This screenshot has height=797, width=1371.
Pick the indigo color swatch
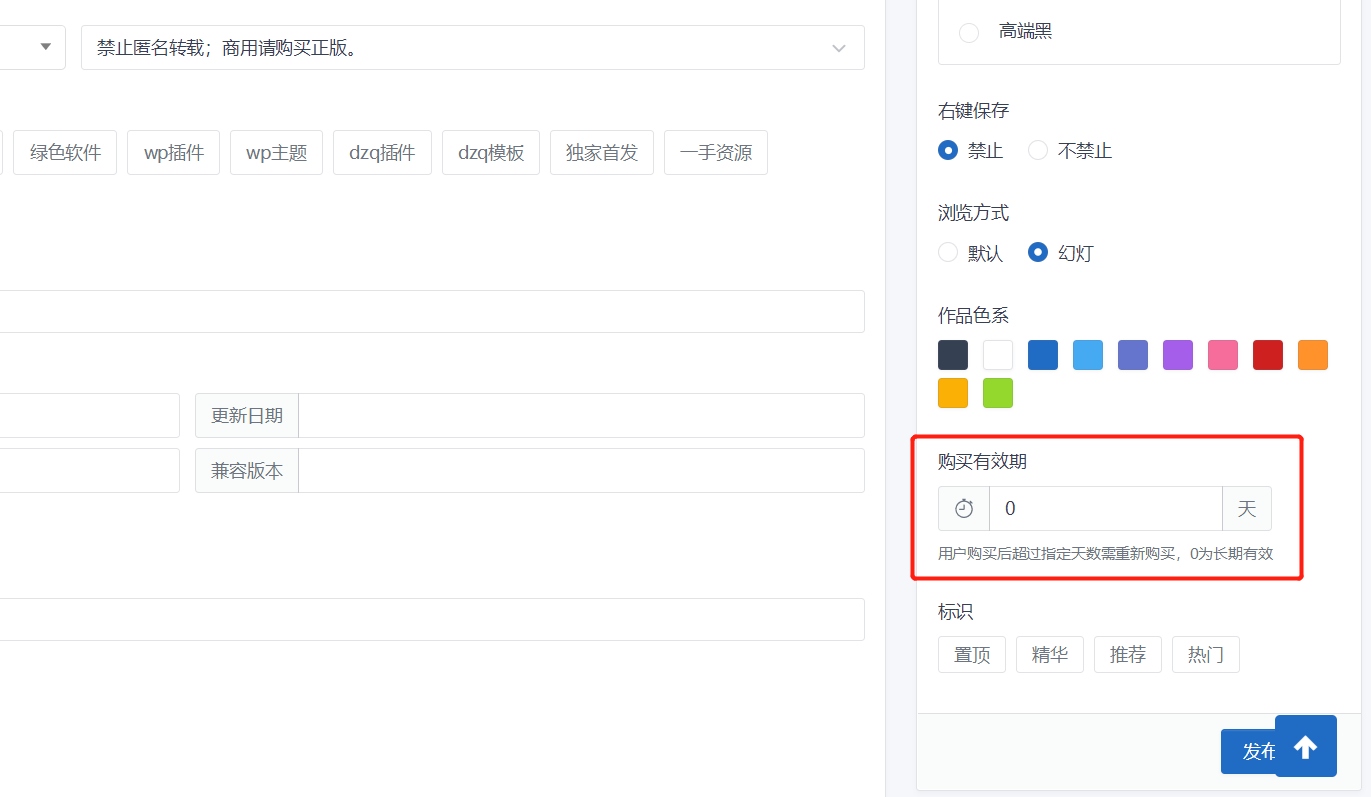coord(1133,355)
